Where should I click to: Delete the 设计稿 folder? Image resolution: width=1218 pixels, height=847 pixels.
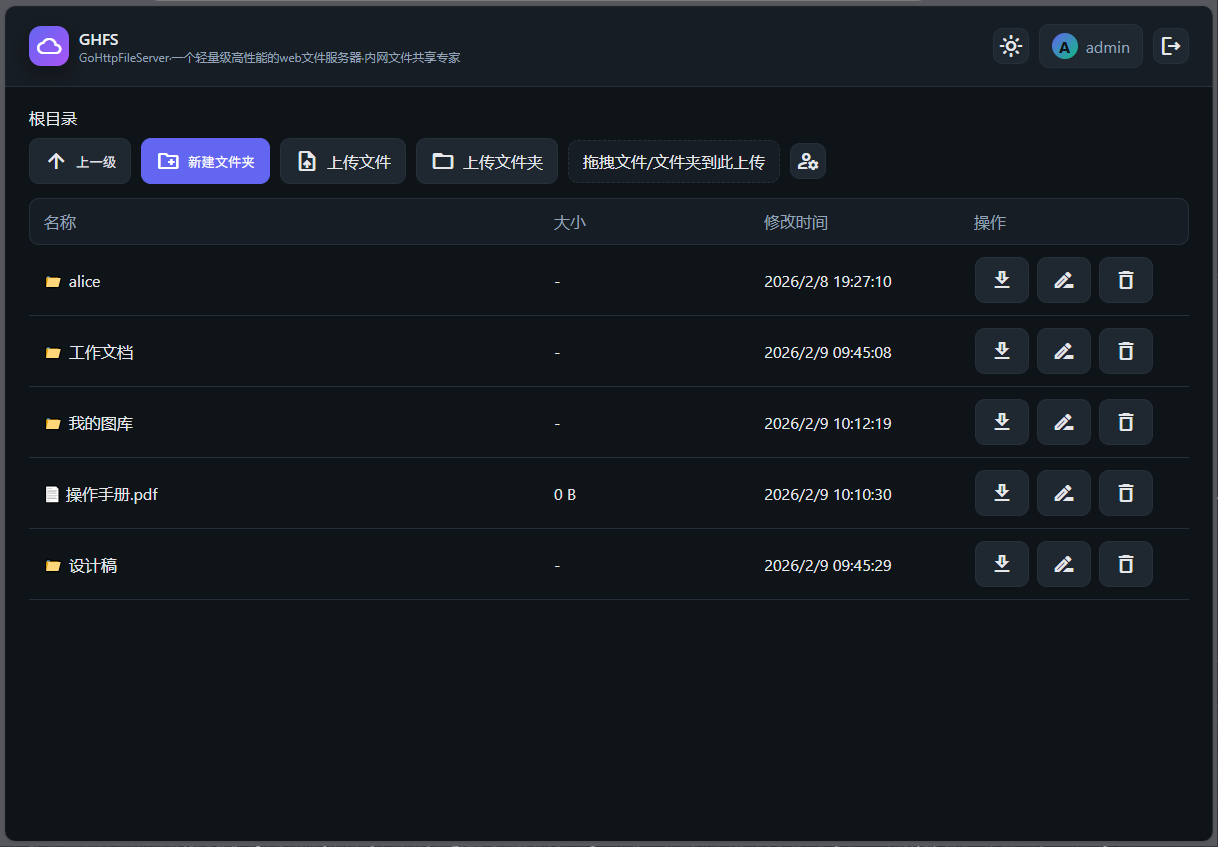pos(1125,564)
